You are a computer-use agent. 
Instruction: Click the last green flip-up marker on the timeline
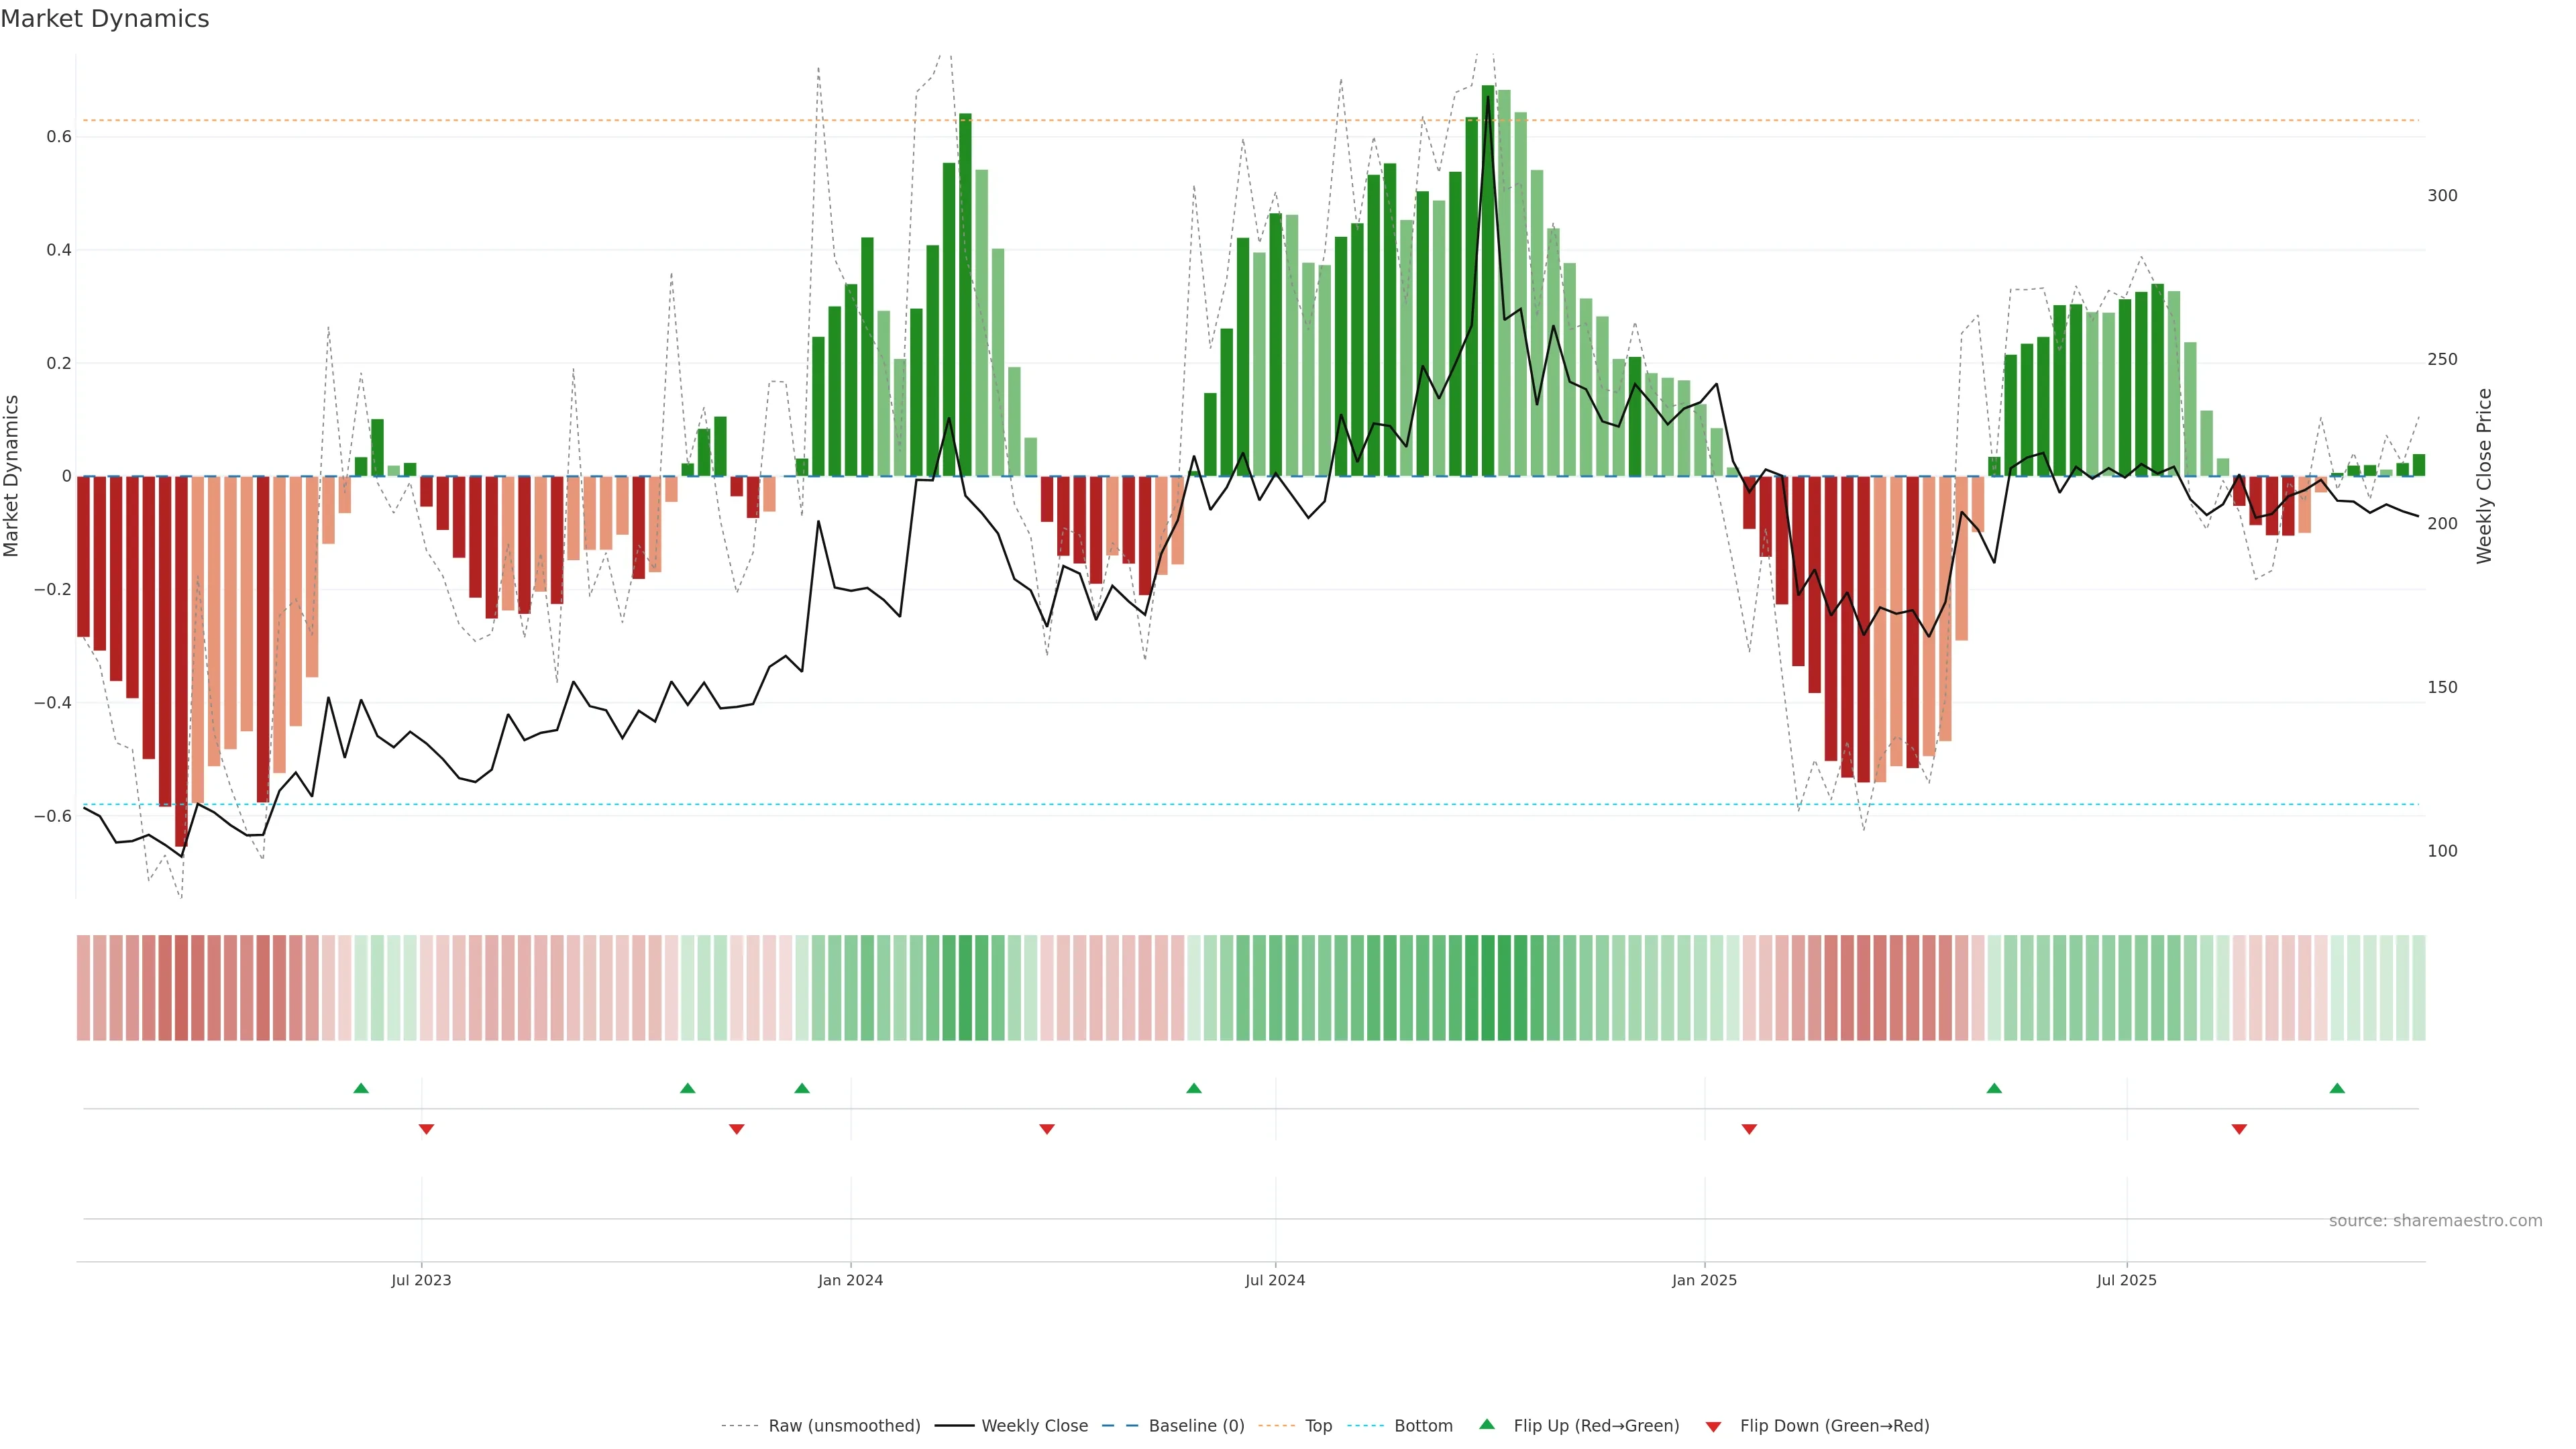click(2337, 1088)
